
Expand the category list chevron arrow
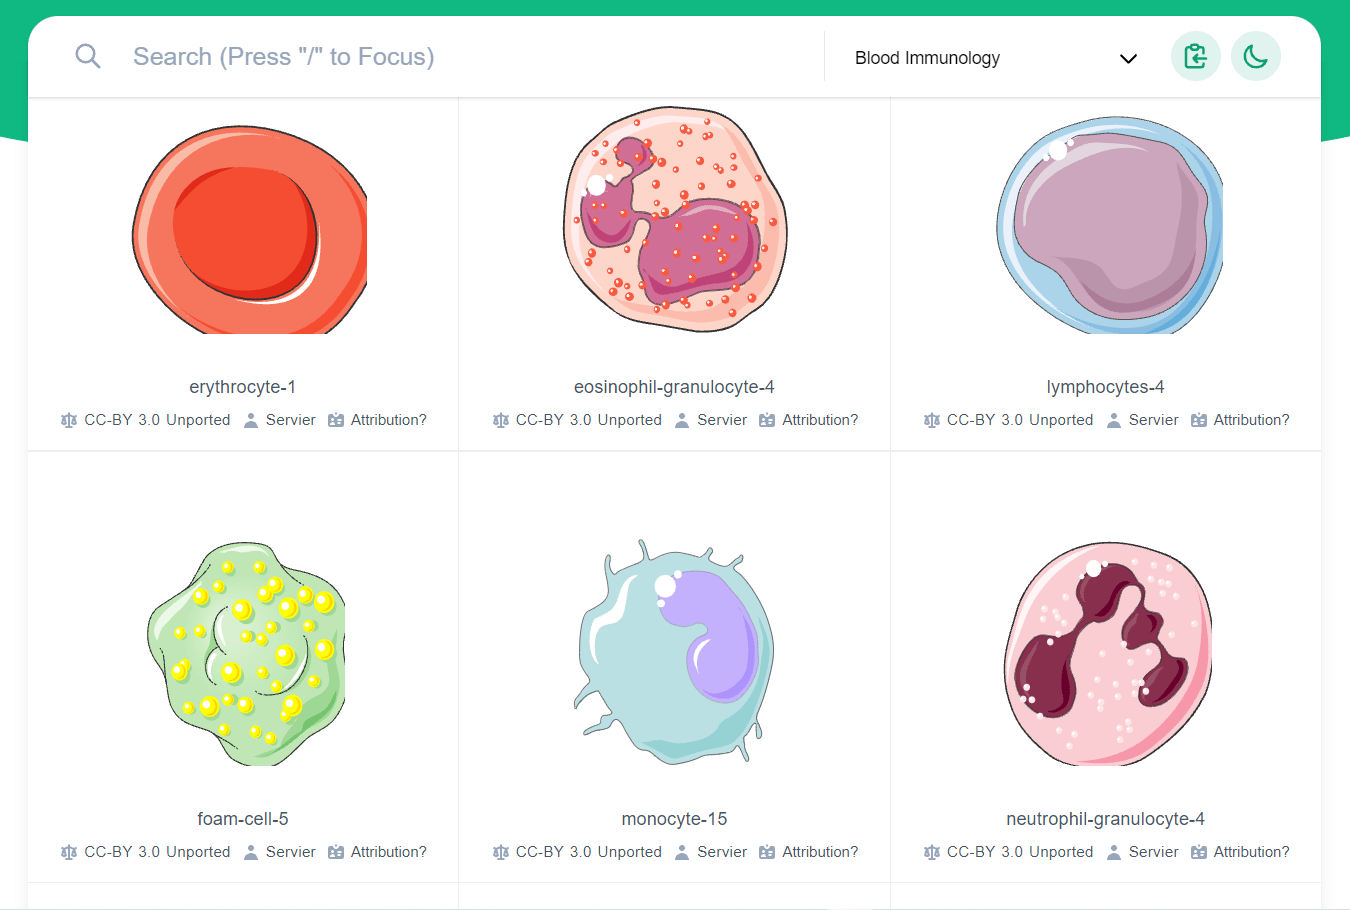pyautogui.click(x=1128, y=58)
